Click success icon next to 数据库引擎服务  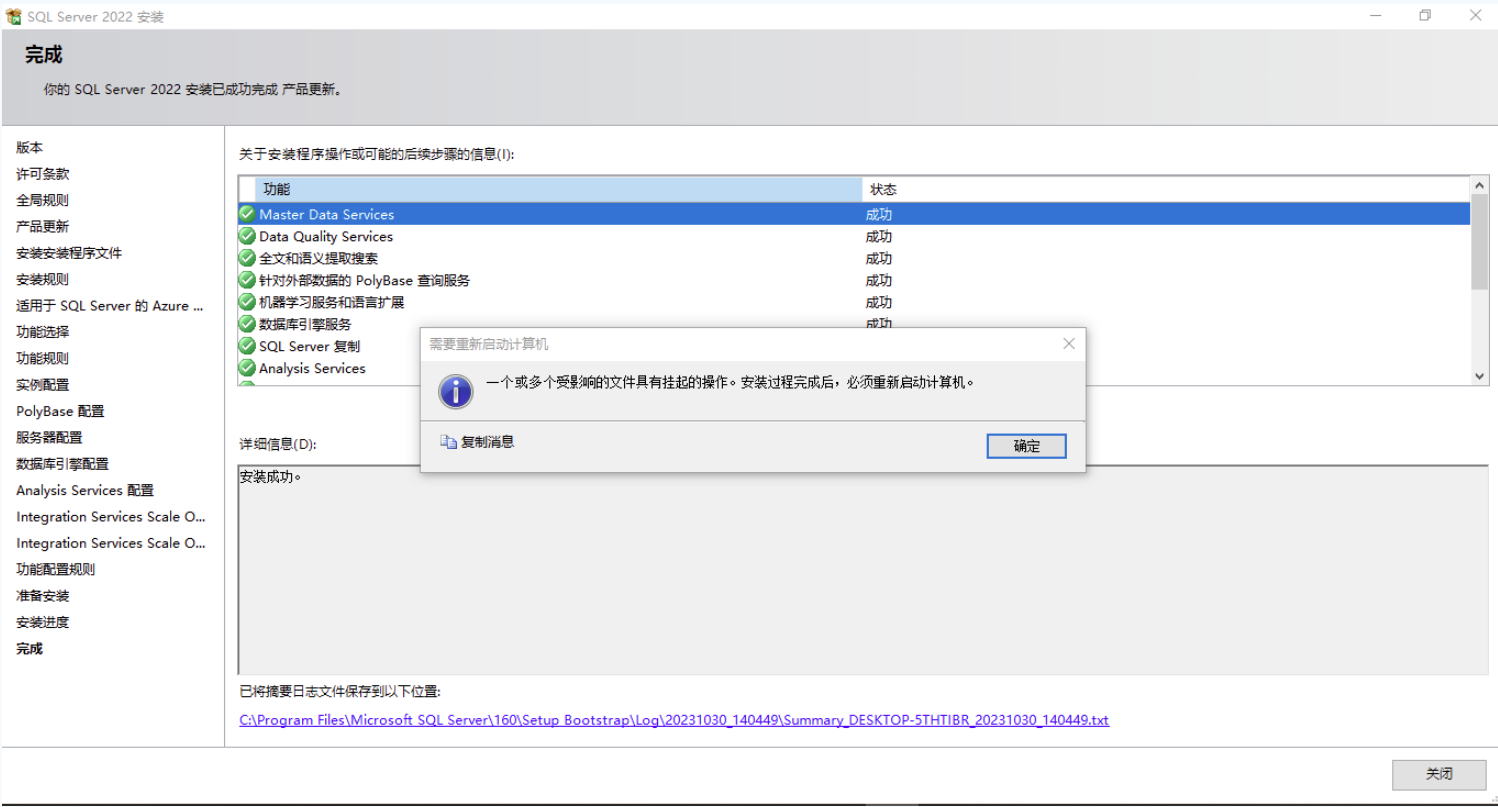tap(247, 324)
